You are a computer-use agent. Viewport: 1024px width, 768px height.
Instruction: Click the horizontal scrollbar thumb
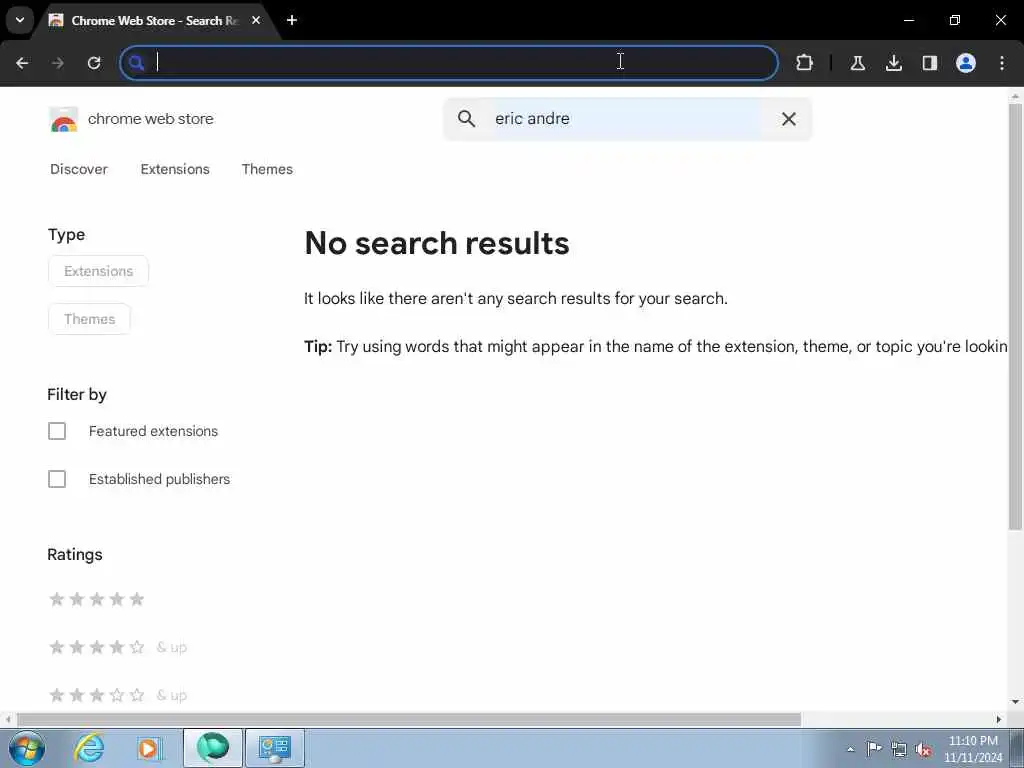click(x=409, y=719)
